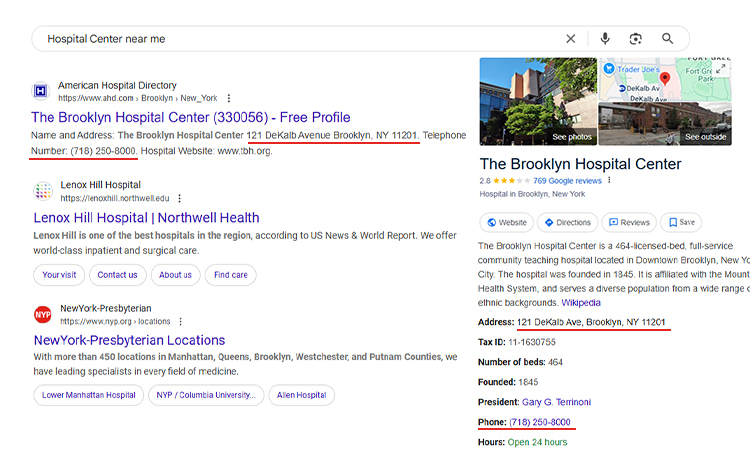
Task: Open options for American Hospital Directory result
Action: [229, 98]
